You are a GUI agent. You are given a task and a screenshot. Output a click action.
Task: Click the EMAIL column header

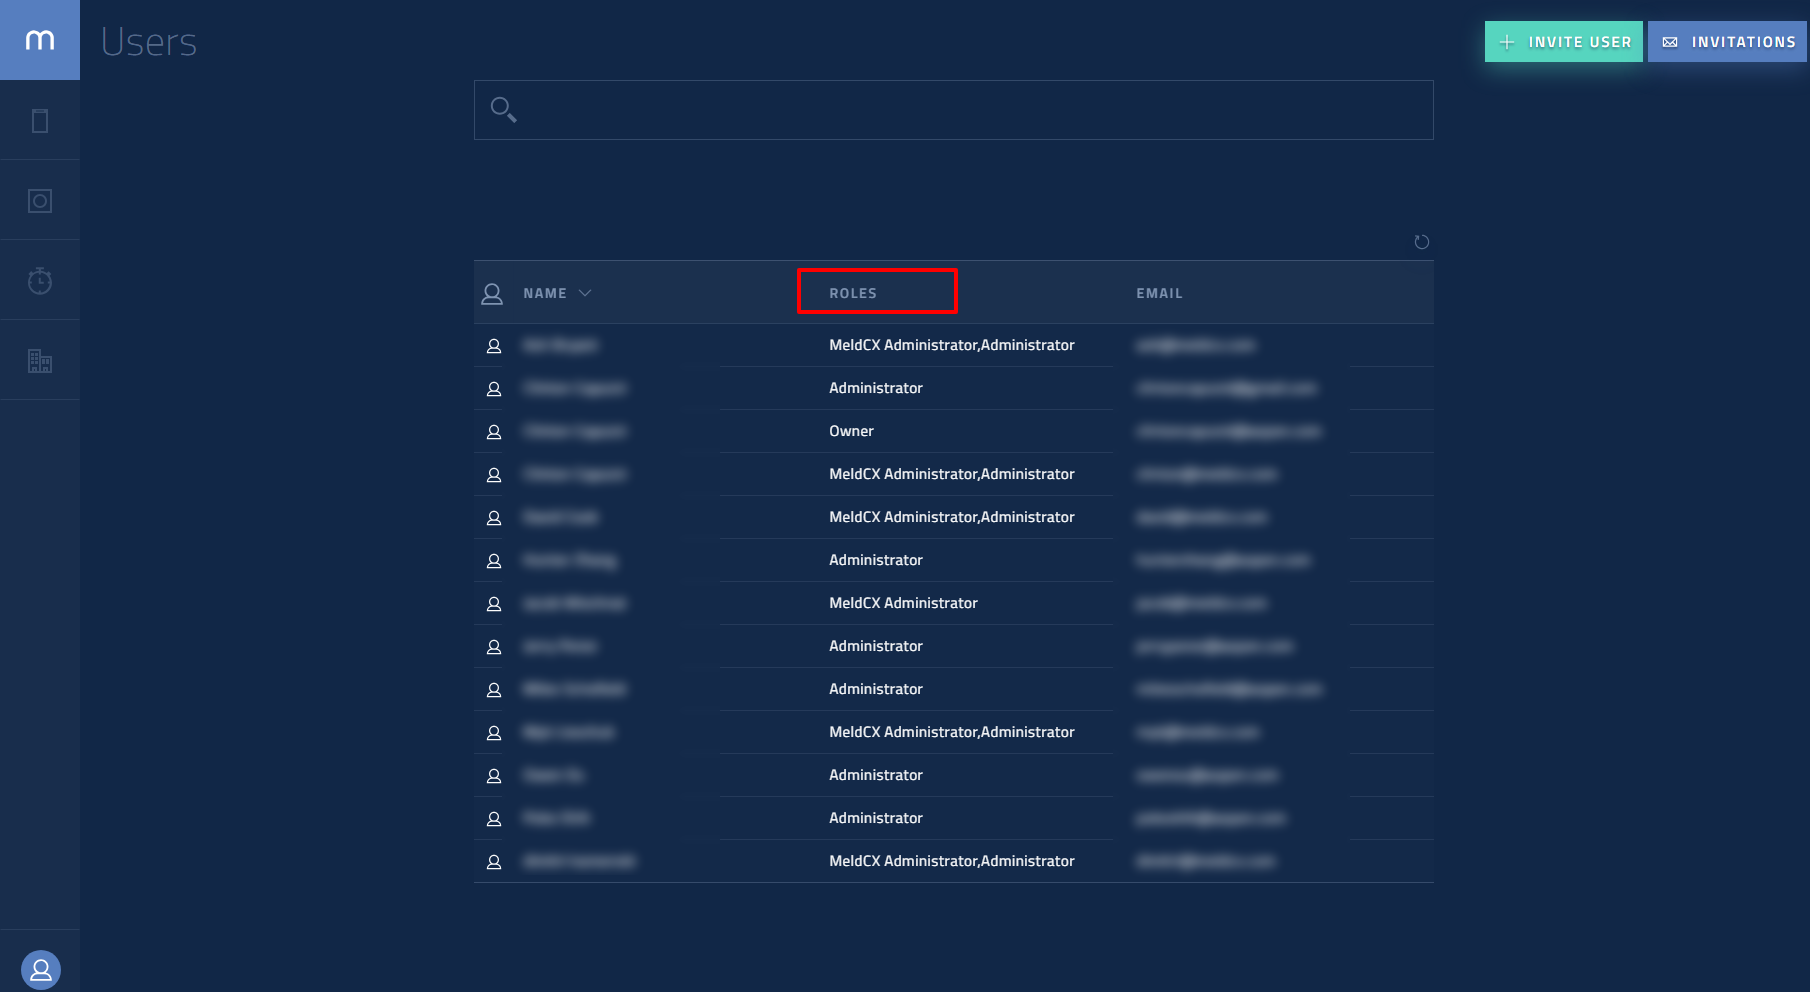(1159, 293)
